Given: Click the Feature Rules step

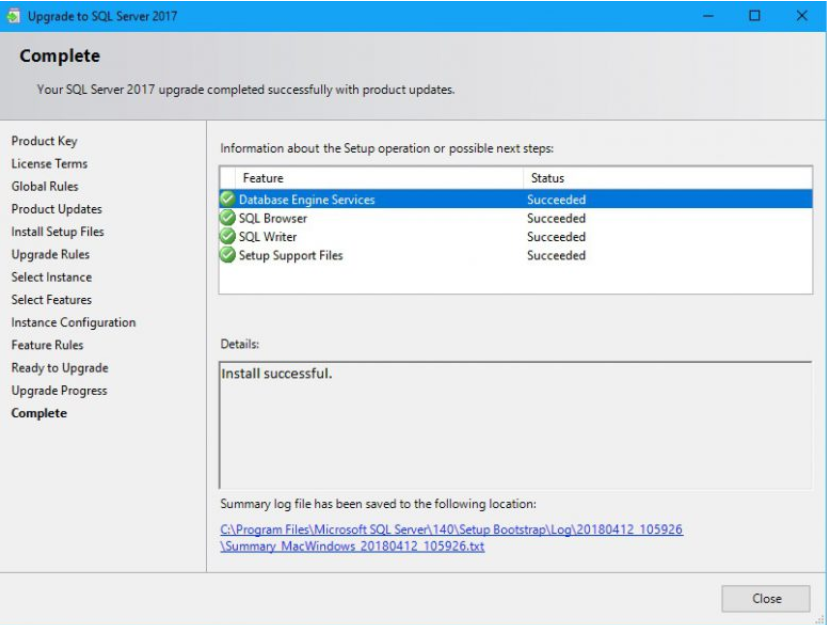Looking at the screenshot, I should 47,345.
